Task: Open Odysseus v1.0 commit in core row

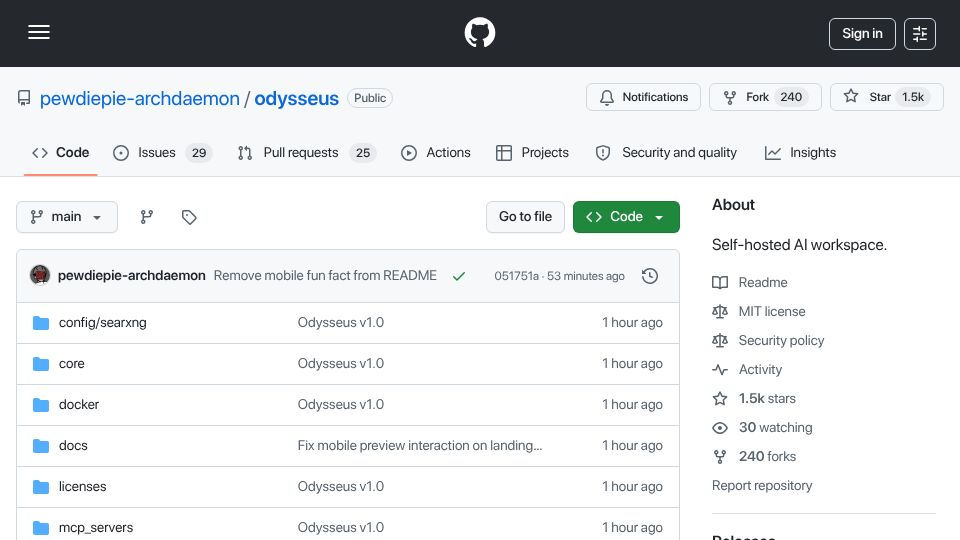Action: (x=340, y=364)
